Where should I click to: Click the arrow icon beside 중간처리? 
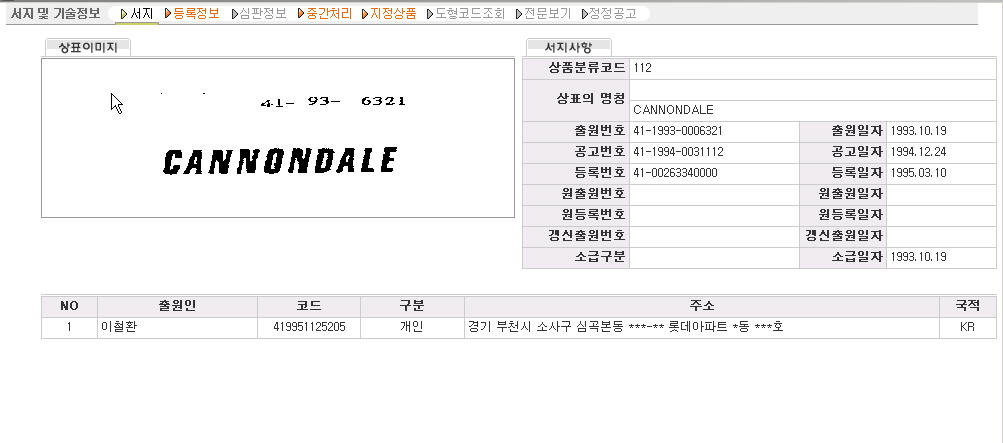click(x=301, y=13)
